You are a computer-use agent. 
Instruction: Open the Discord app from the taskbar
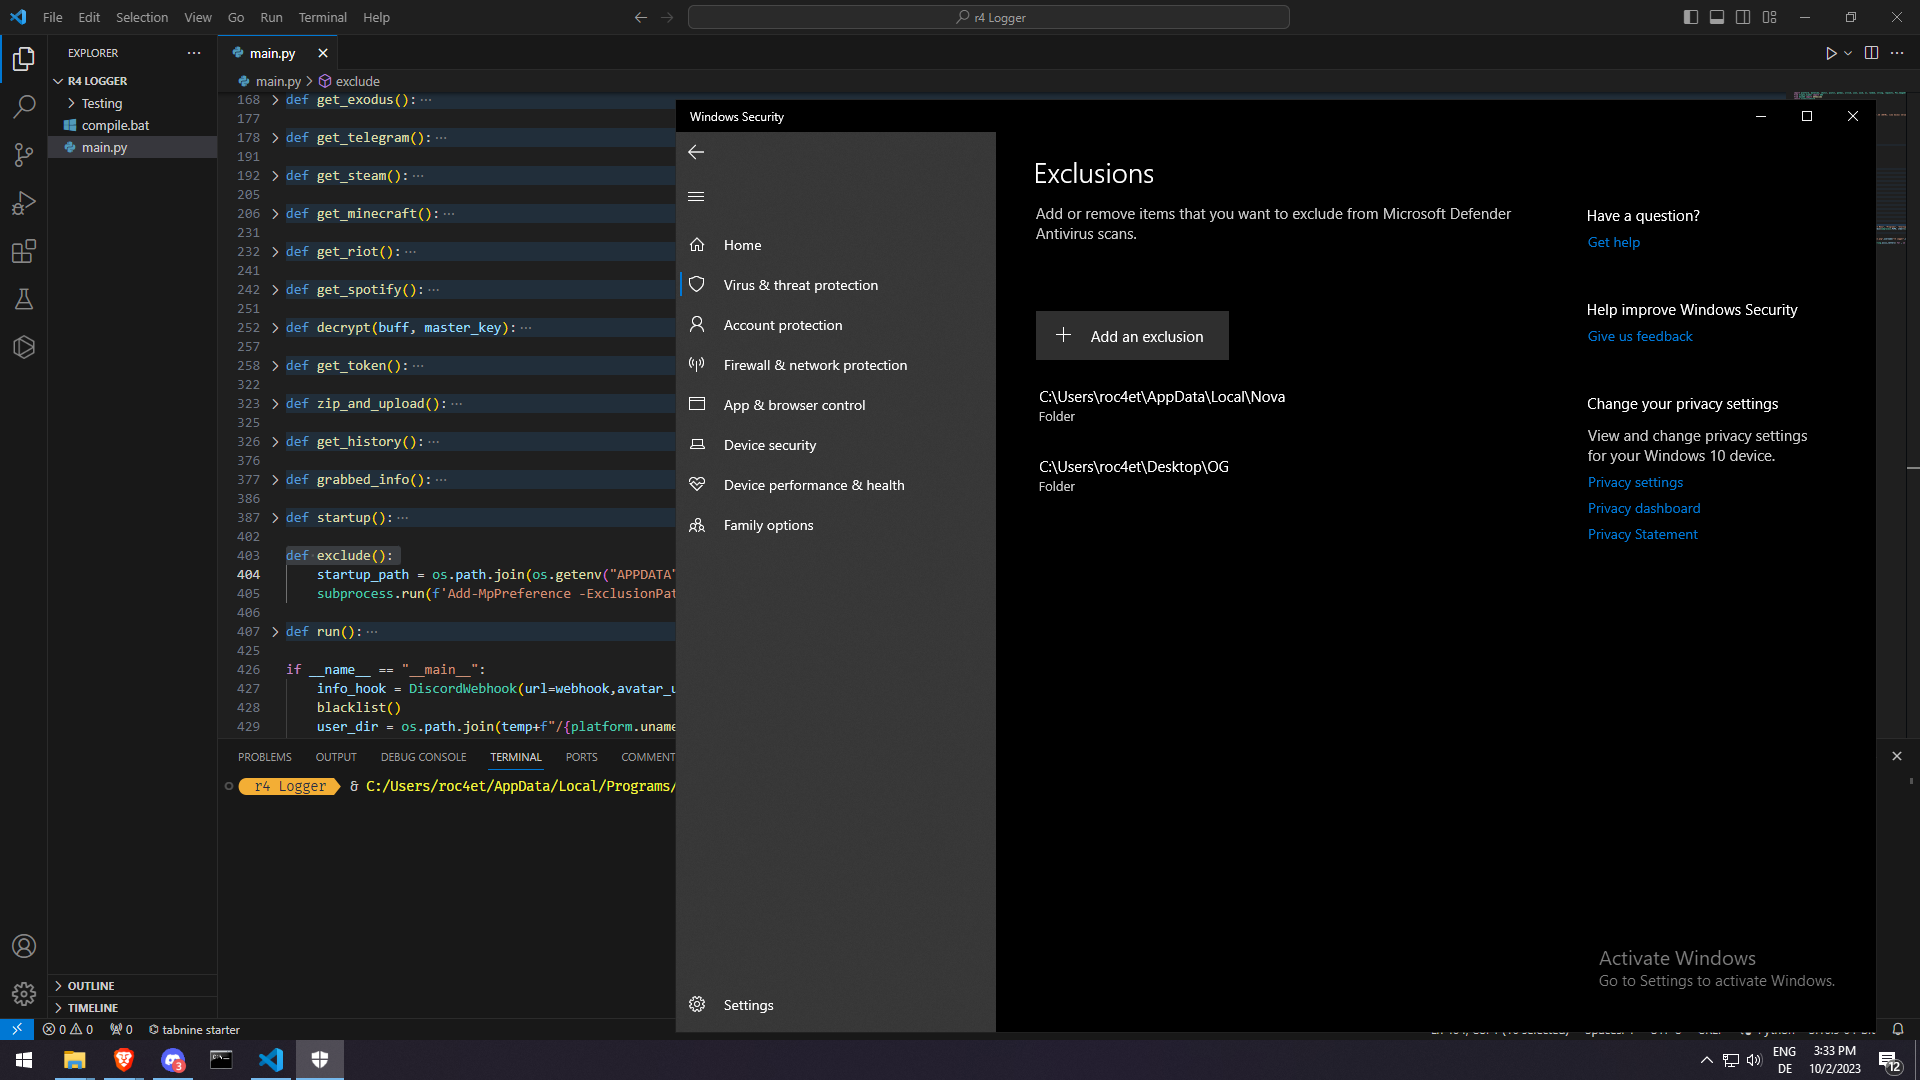(x=172, y=1060)
